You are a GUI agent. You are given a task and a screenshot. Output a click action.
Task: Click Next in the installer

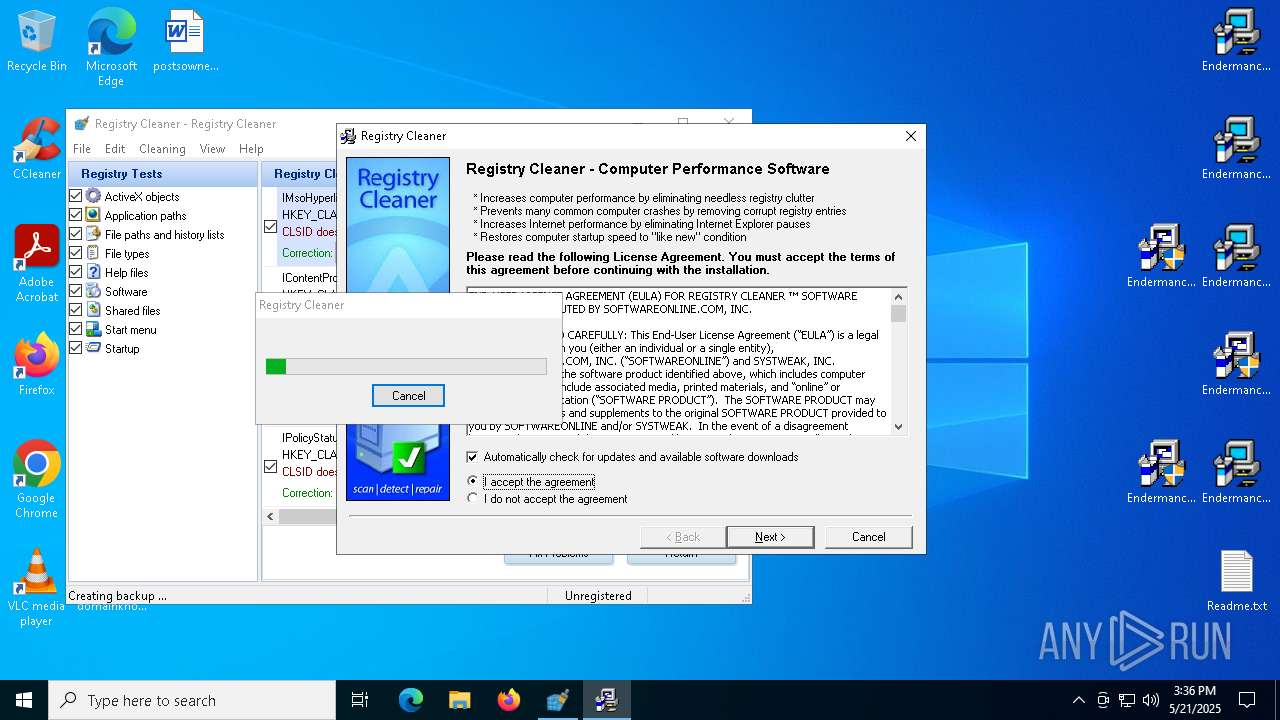[x=770, y=537]
